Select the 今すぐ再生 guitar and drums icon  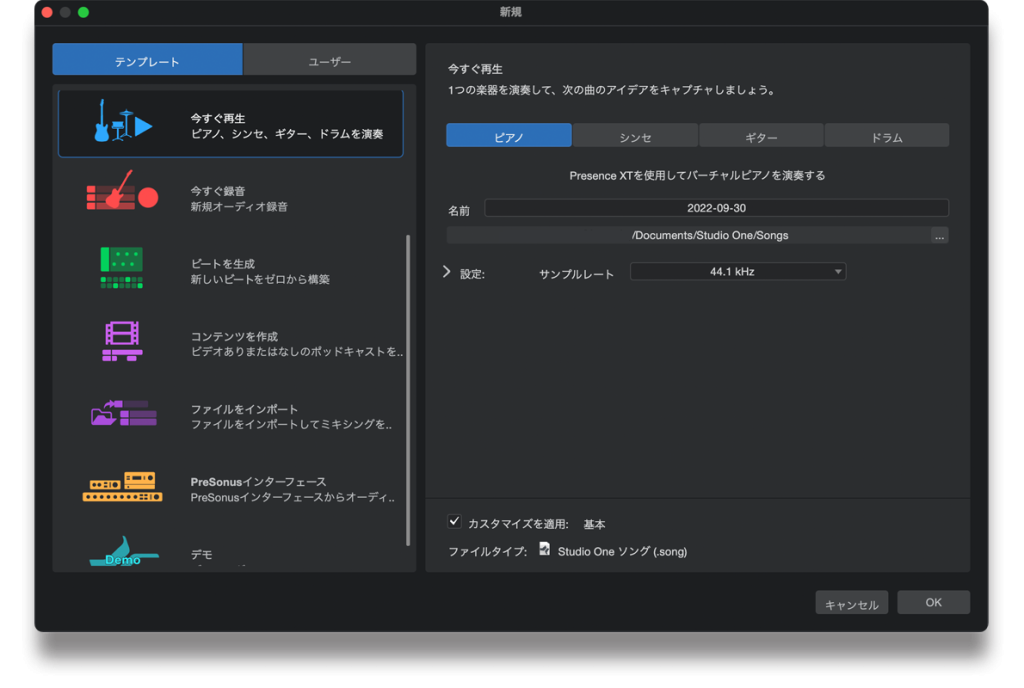[x=122, y=122]
